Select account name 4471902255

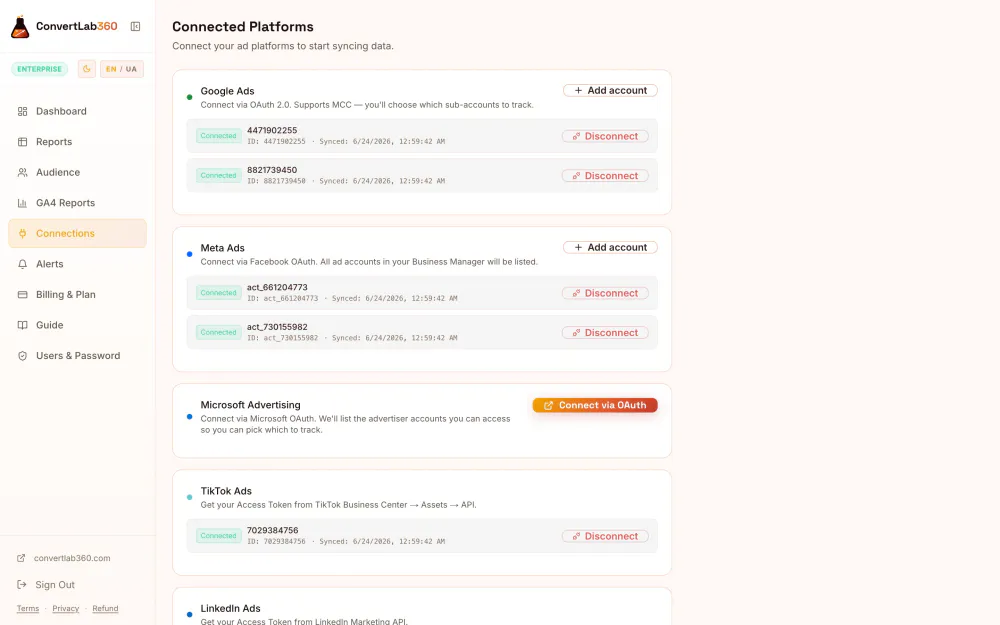272,130
